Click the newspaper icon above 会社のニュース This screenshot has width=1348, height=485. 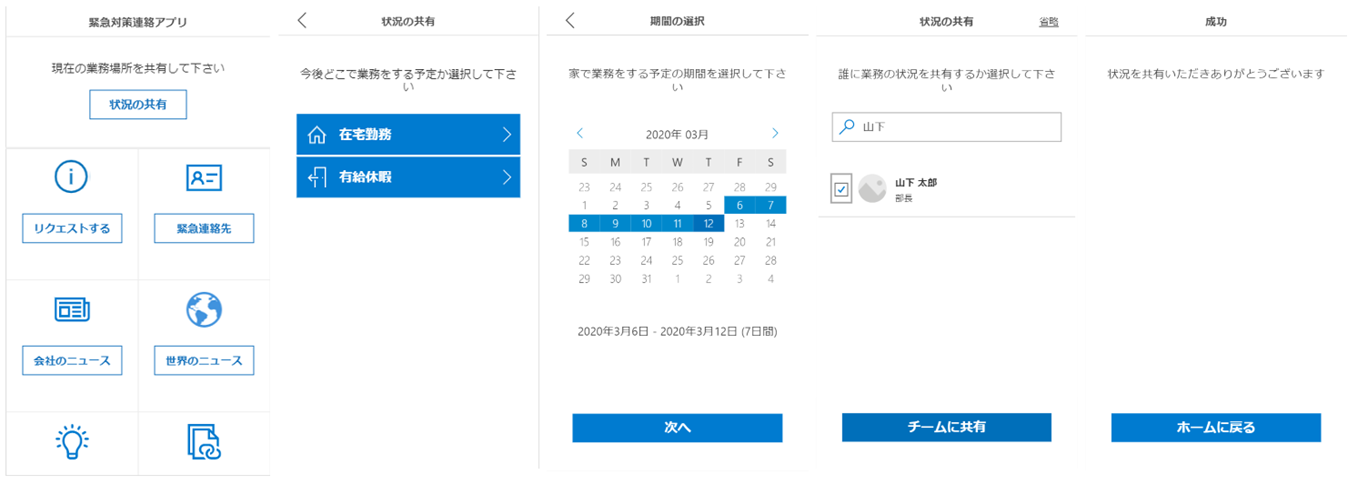[71, 310]
